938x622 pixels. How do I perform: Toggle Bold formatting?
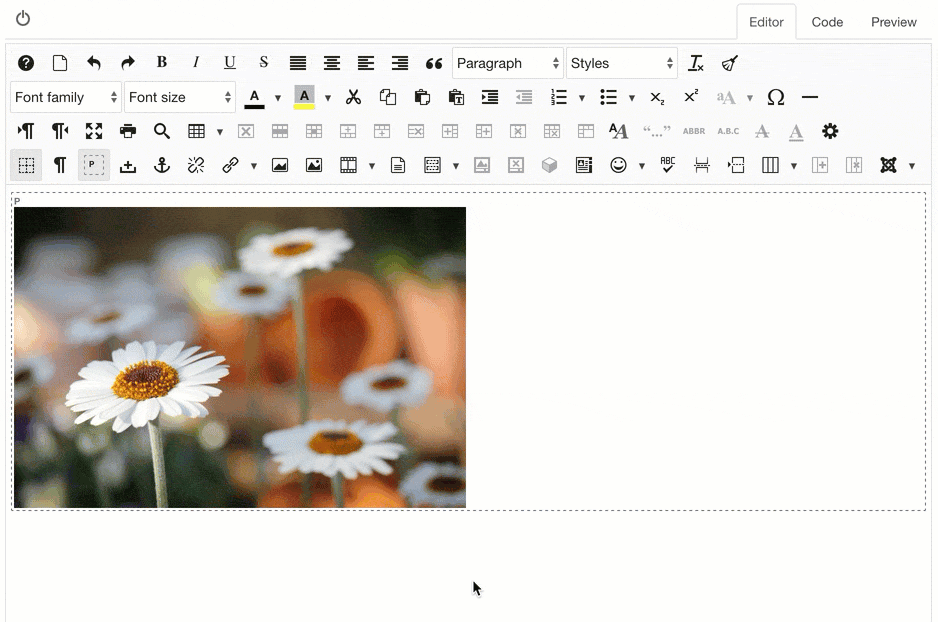pyautogui.click(x=161, y=63)
